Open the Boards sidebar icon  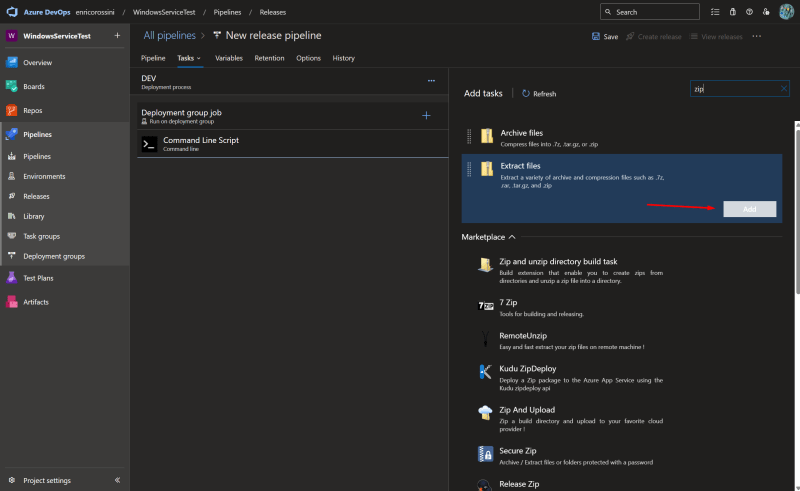12,86
